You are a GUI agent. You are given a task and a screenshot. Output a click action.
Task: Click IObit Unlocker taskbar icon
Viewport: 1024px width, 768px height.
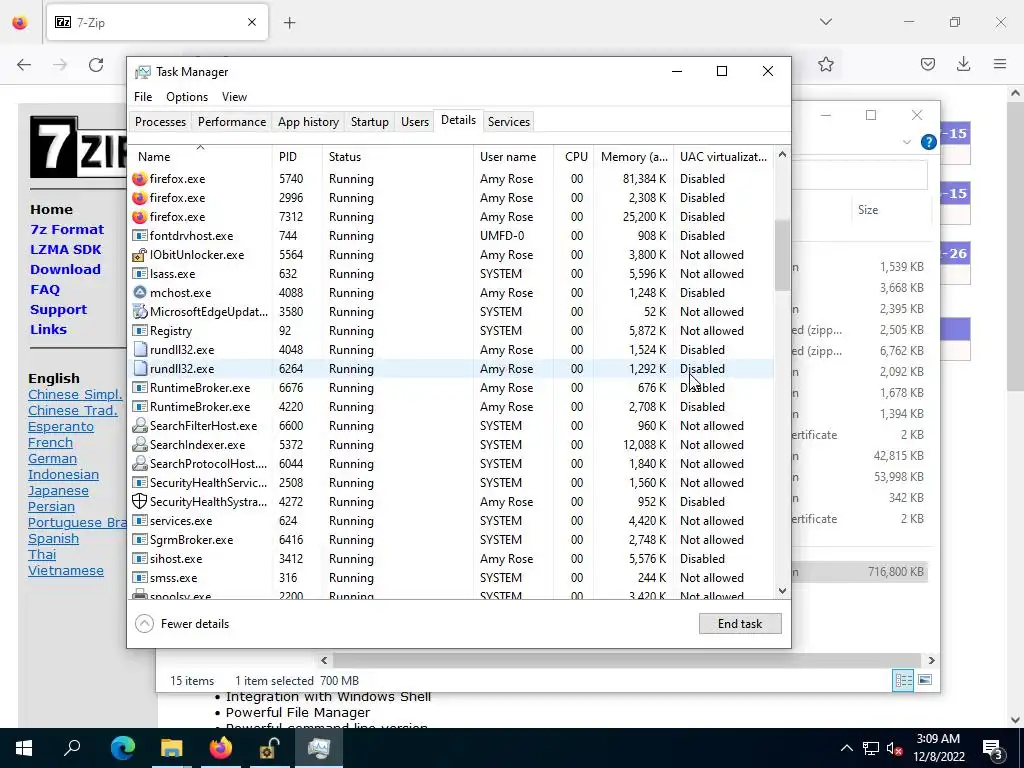coord(270,748)
